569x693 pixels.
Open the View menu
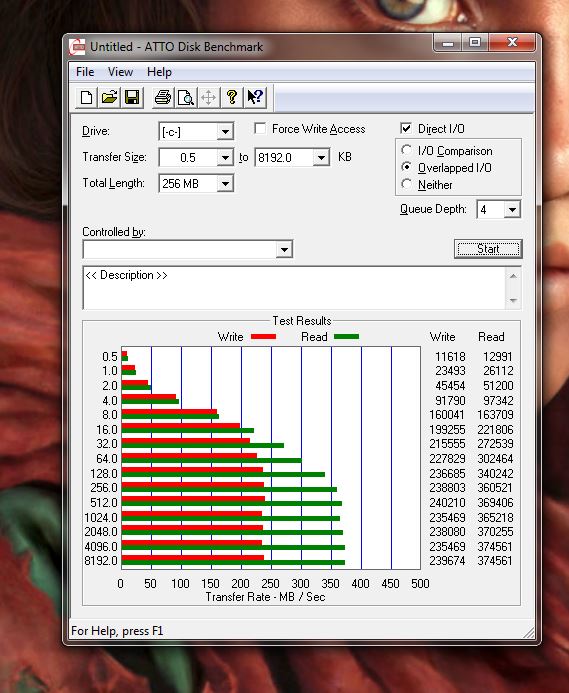click(x=120, y=72)
